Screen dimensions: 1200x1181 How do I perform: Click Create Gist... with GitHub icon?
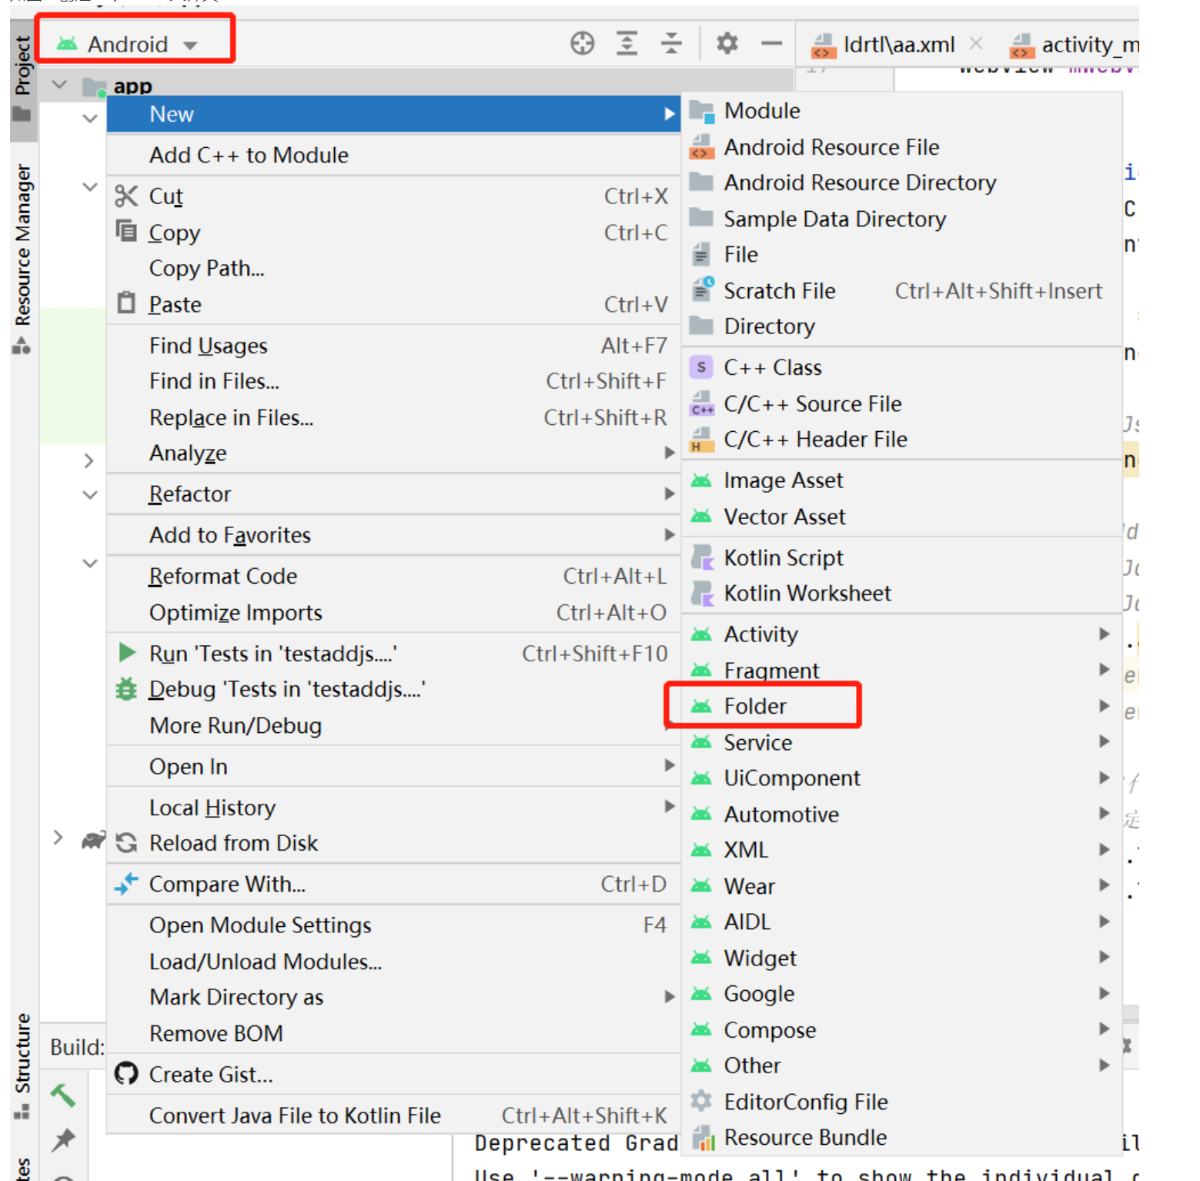coord(394,1074)
